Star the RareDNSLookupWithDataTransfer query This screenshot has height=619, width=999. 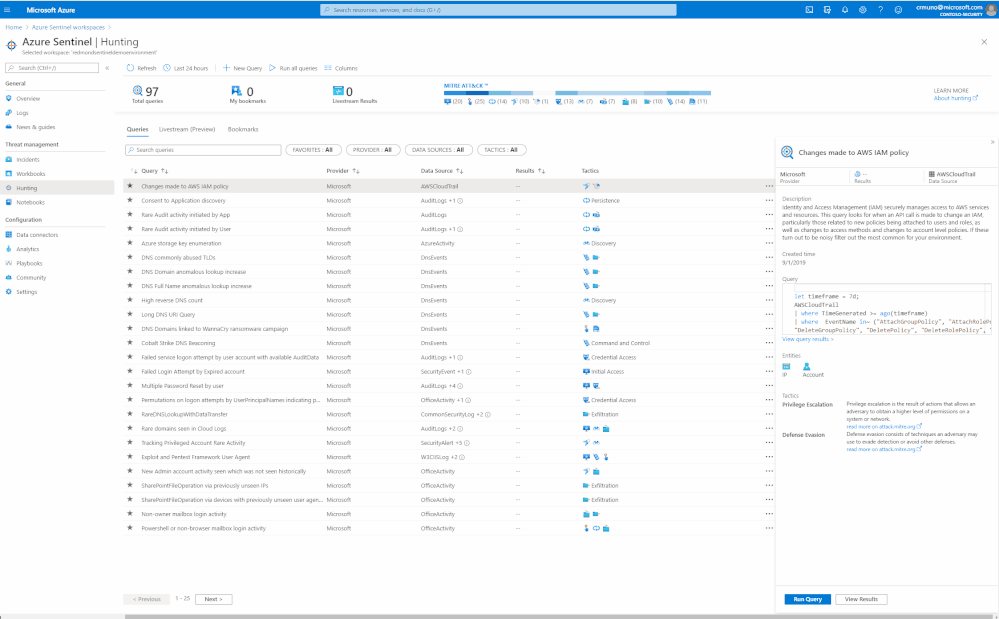pyautogui.click(x=130, y=414)
